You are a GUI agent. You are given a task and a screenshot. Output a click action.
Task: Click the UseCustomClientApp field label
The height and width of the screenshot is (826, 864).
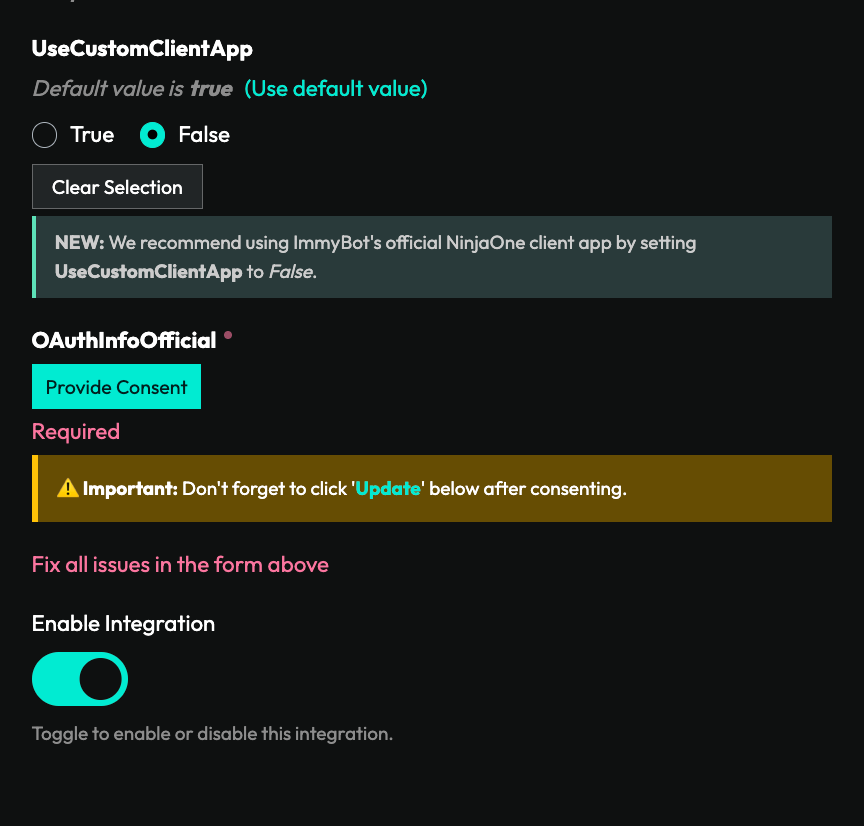click(x=142, y=48)
